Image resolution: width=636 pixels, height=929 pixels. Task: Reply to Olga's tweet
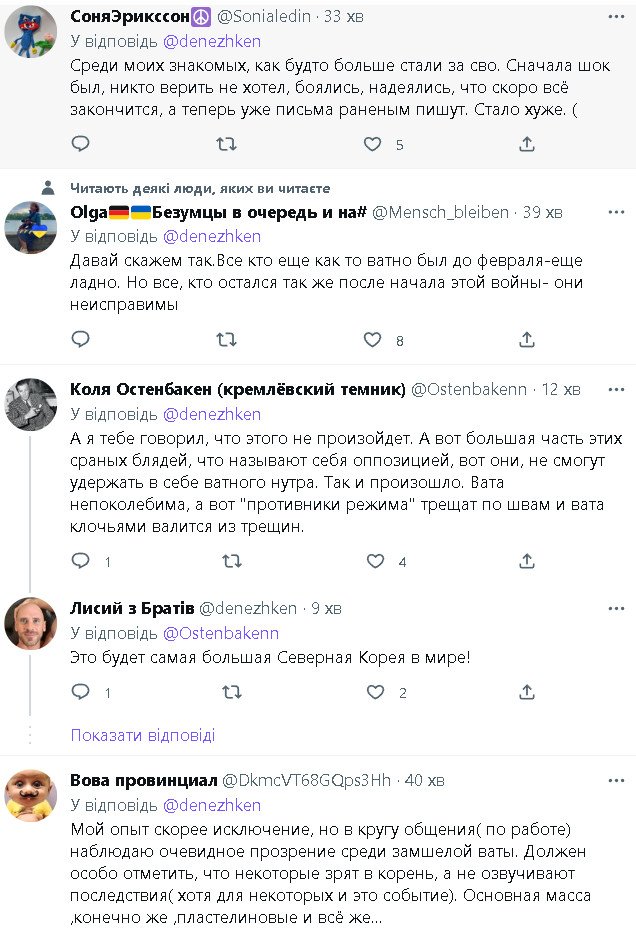(x=81, y=340)
